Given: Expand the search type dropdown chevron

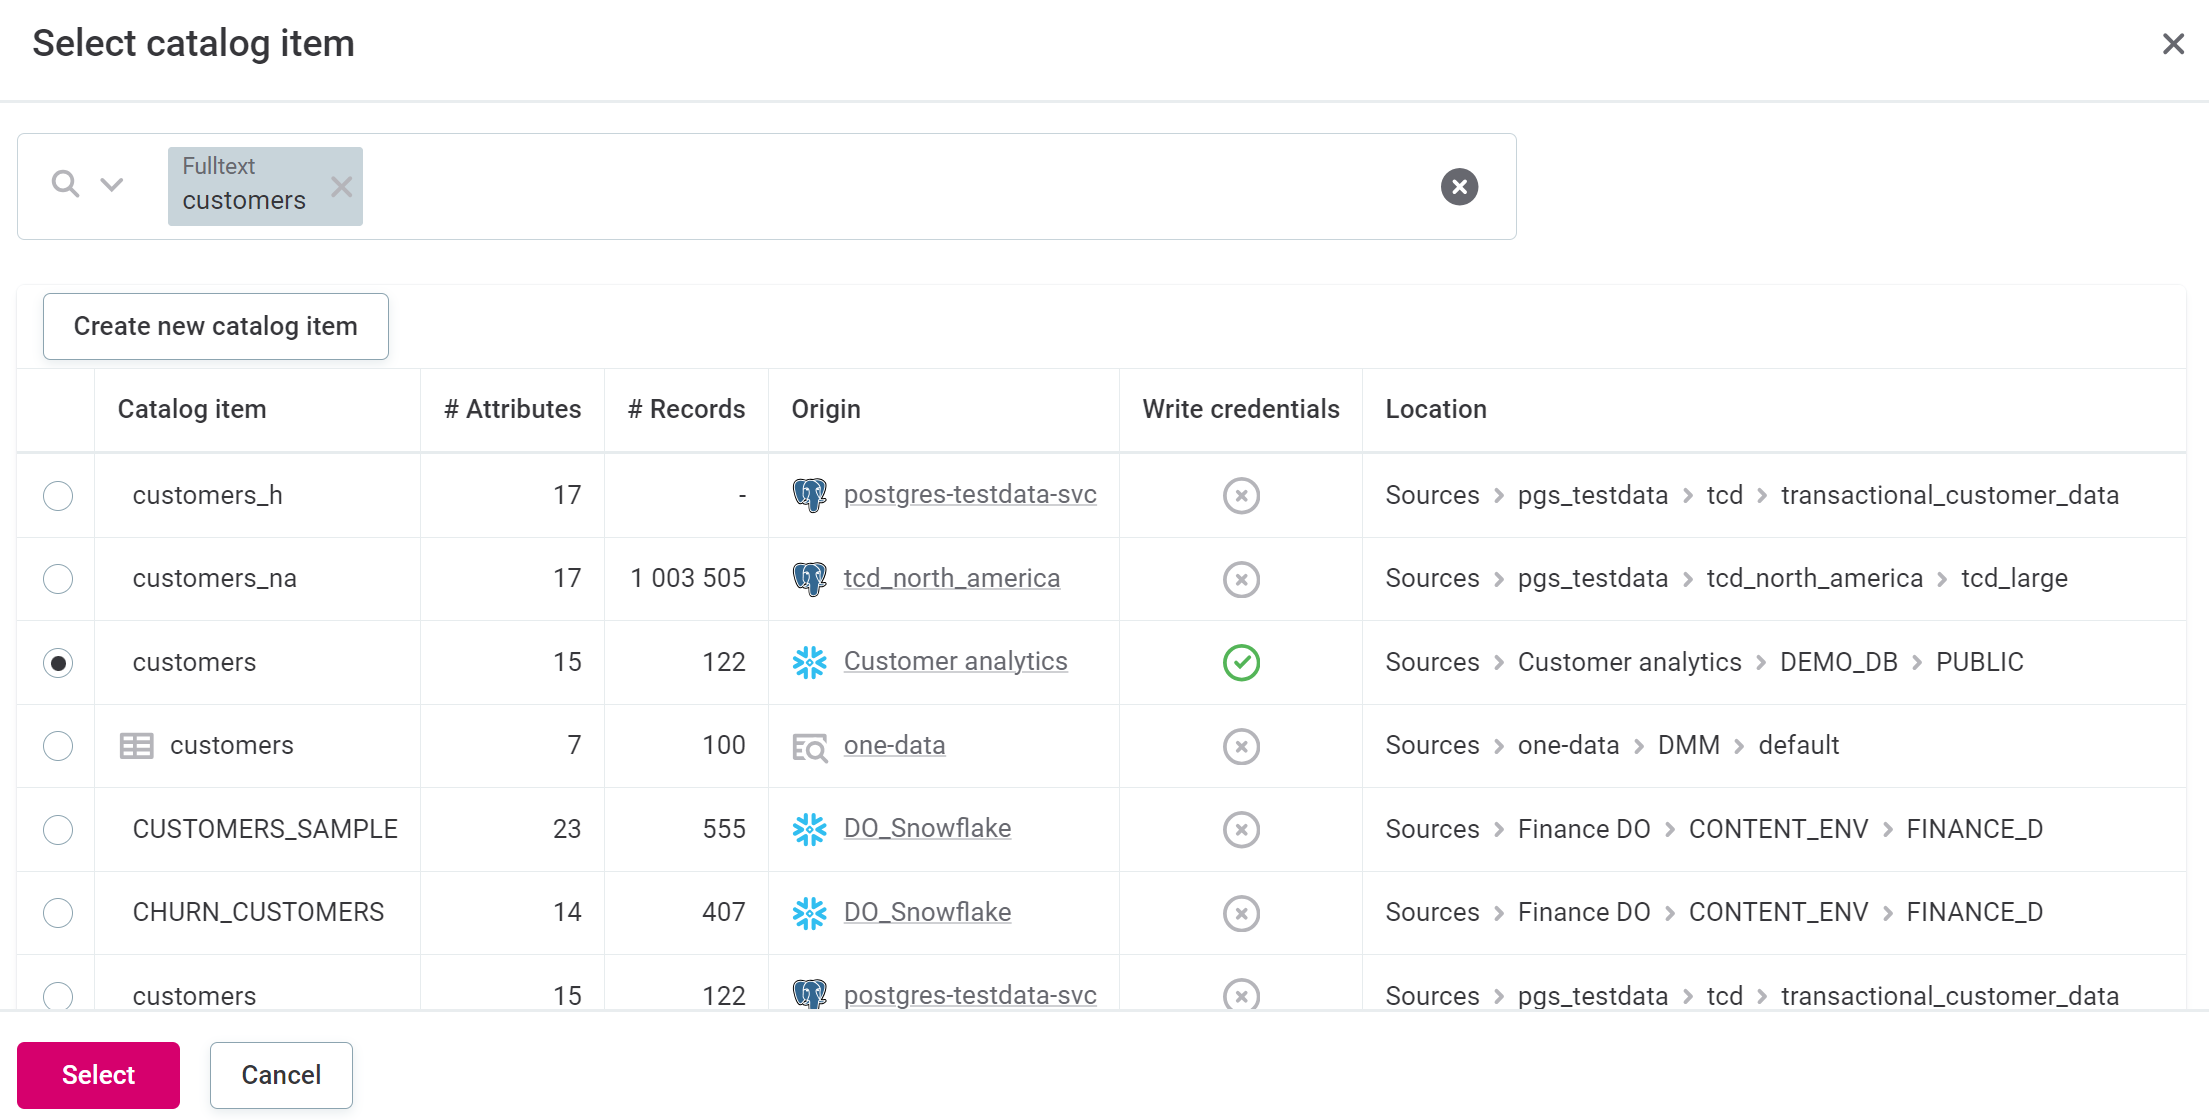Looking at the screenshot, I should point(112,185).
